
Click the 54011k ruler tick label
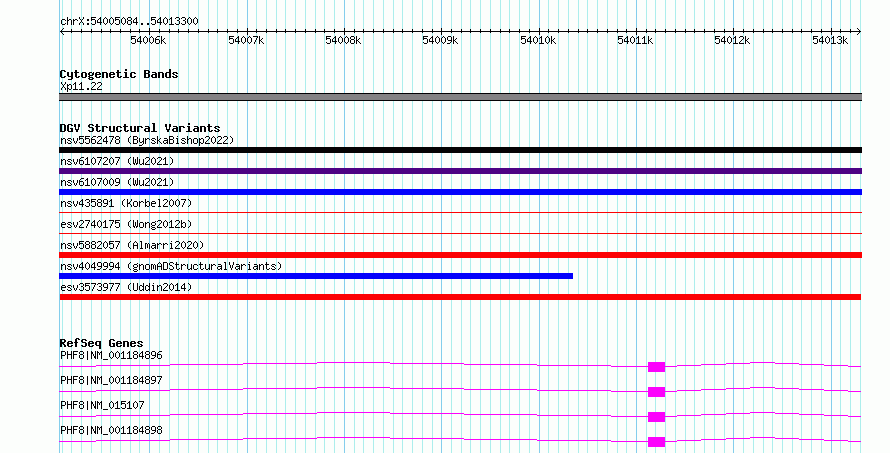tap(636, 40)
